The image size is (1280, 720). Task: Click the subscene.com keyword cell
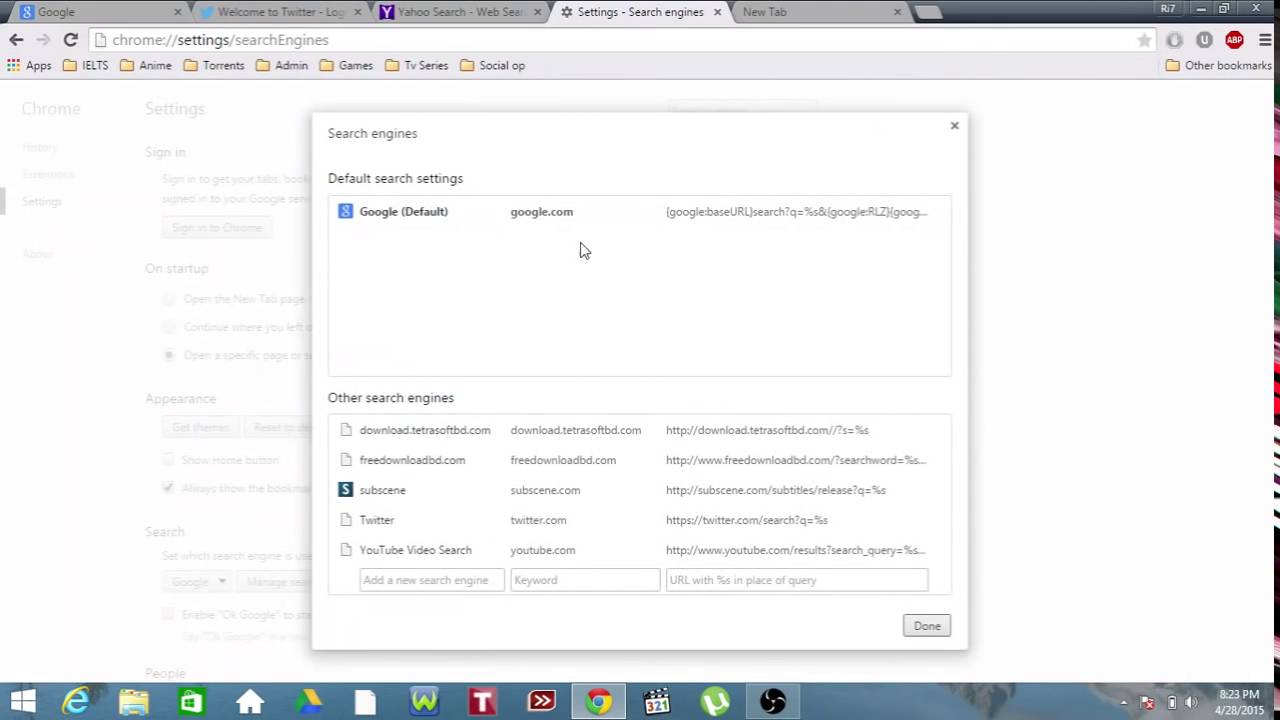point(545,490)
